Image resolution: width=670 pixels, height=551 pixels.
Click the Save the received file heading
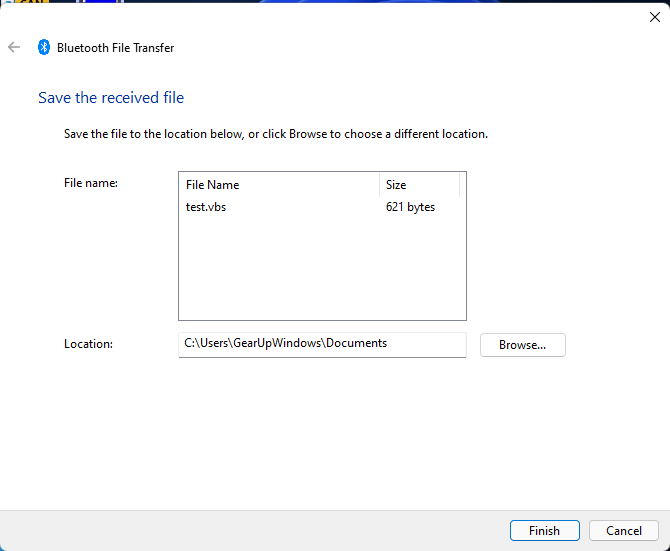111,98
